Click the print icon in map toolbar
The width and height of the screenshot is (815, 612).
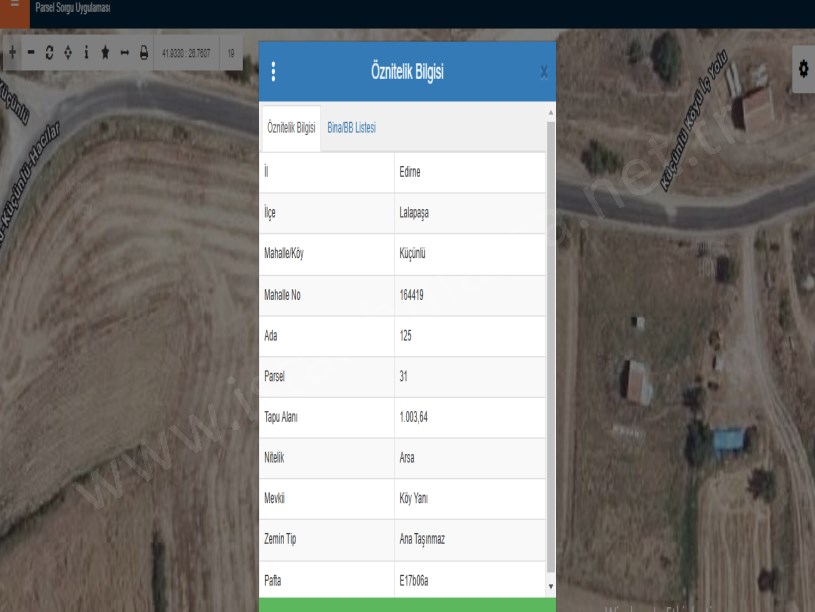[x=144, y=52]
